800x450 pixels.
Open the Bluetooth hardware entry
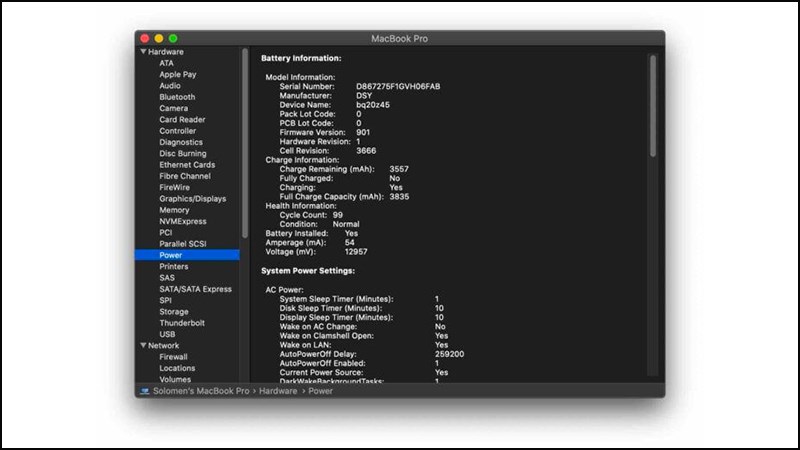pyautogui.click(x=177, y=97)
